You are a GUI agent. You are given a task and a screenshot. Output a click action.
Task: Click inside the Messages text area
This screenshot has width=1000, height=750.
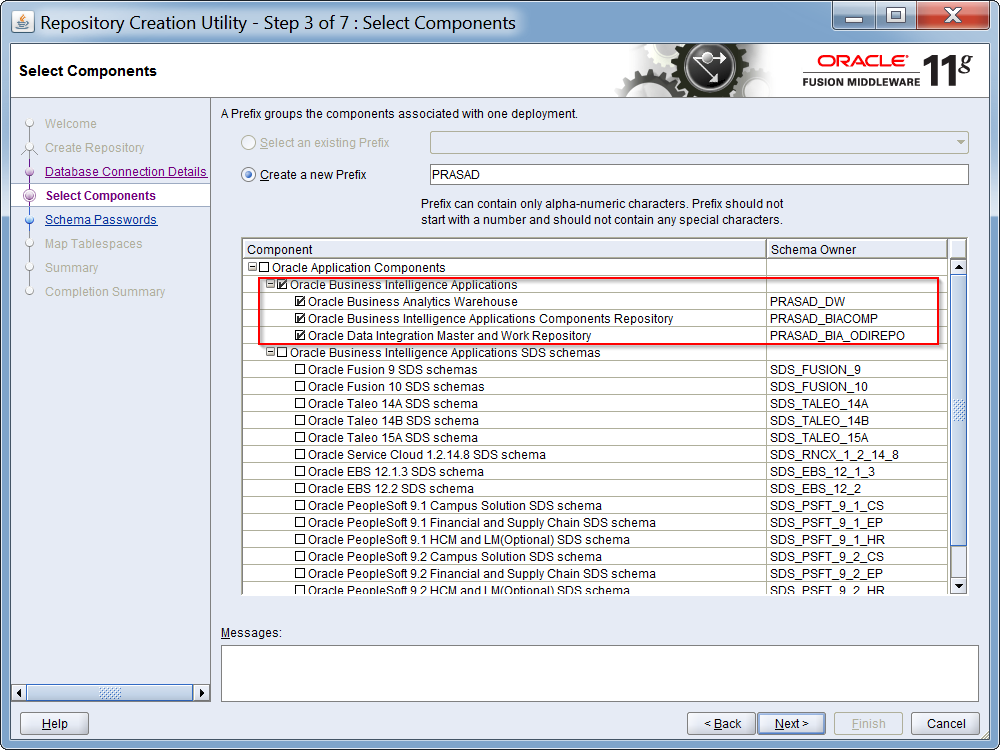tap(599, 673)
